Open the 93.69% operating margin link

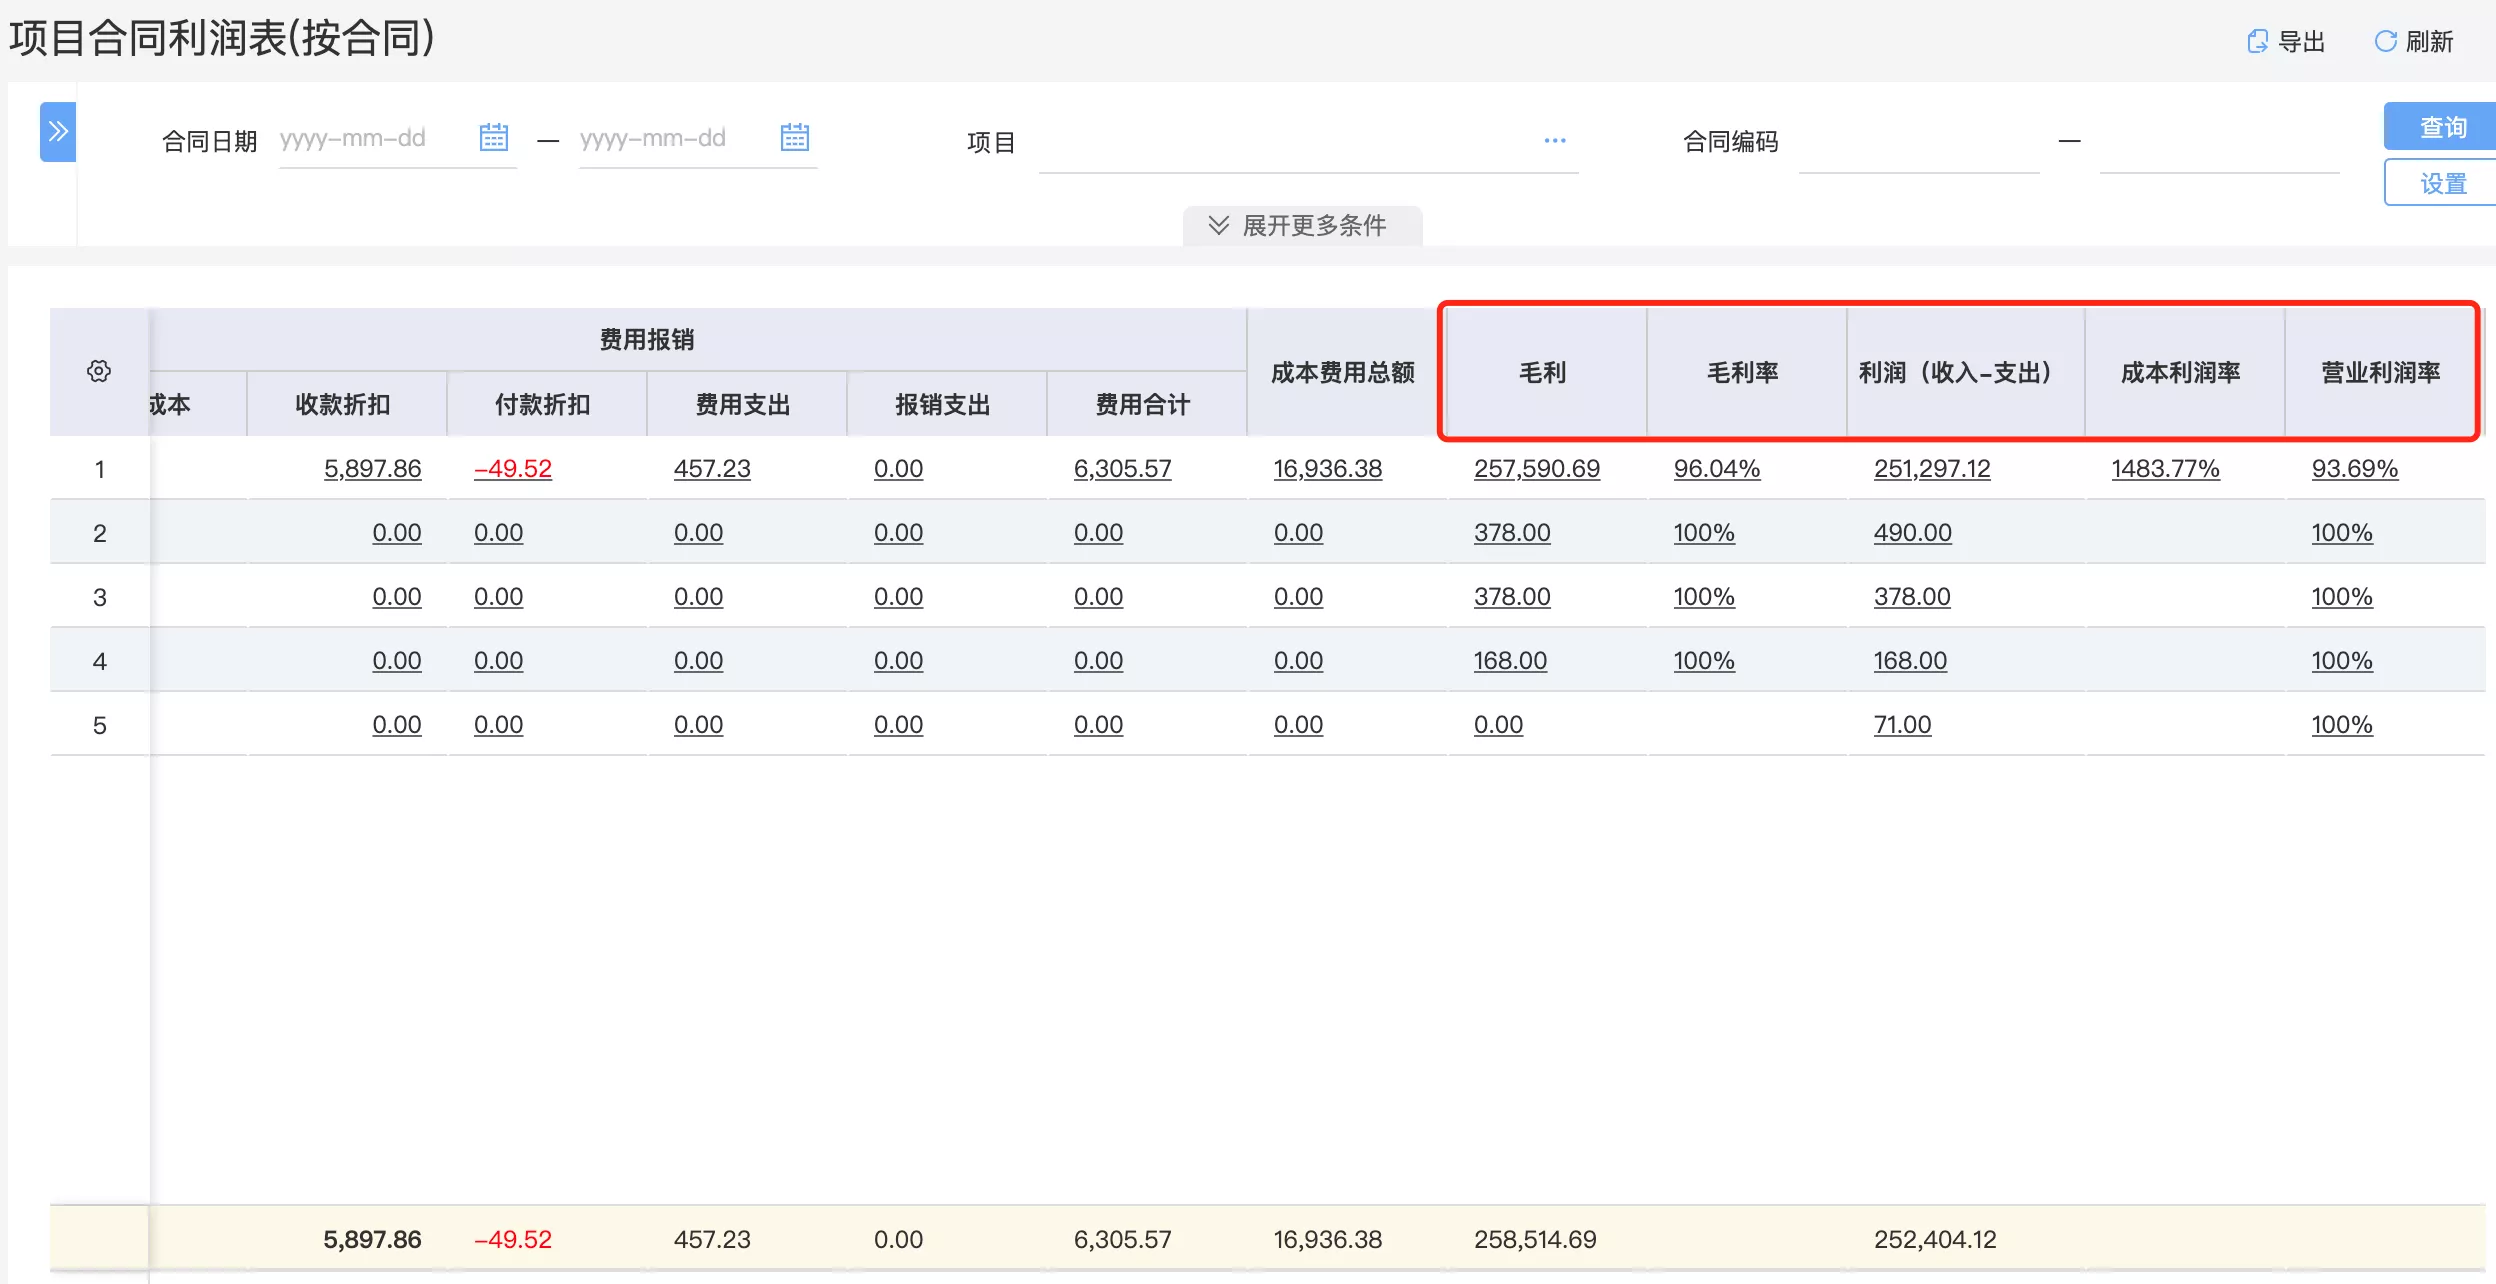[x=2355, y=468]
